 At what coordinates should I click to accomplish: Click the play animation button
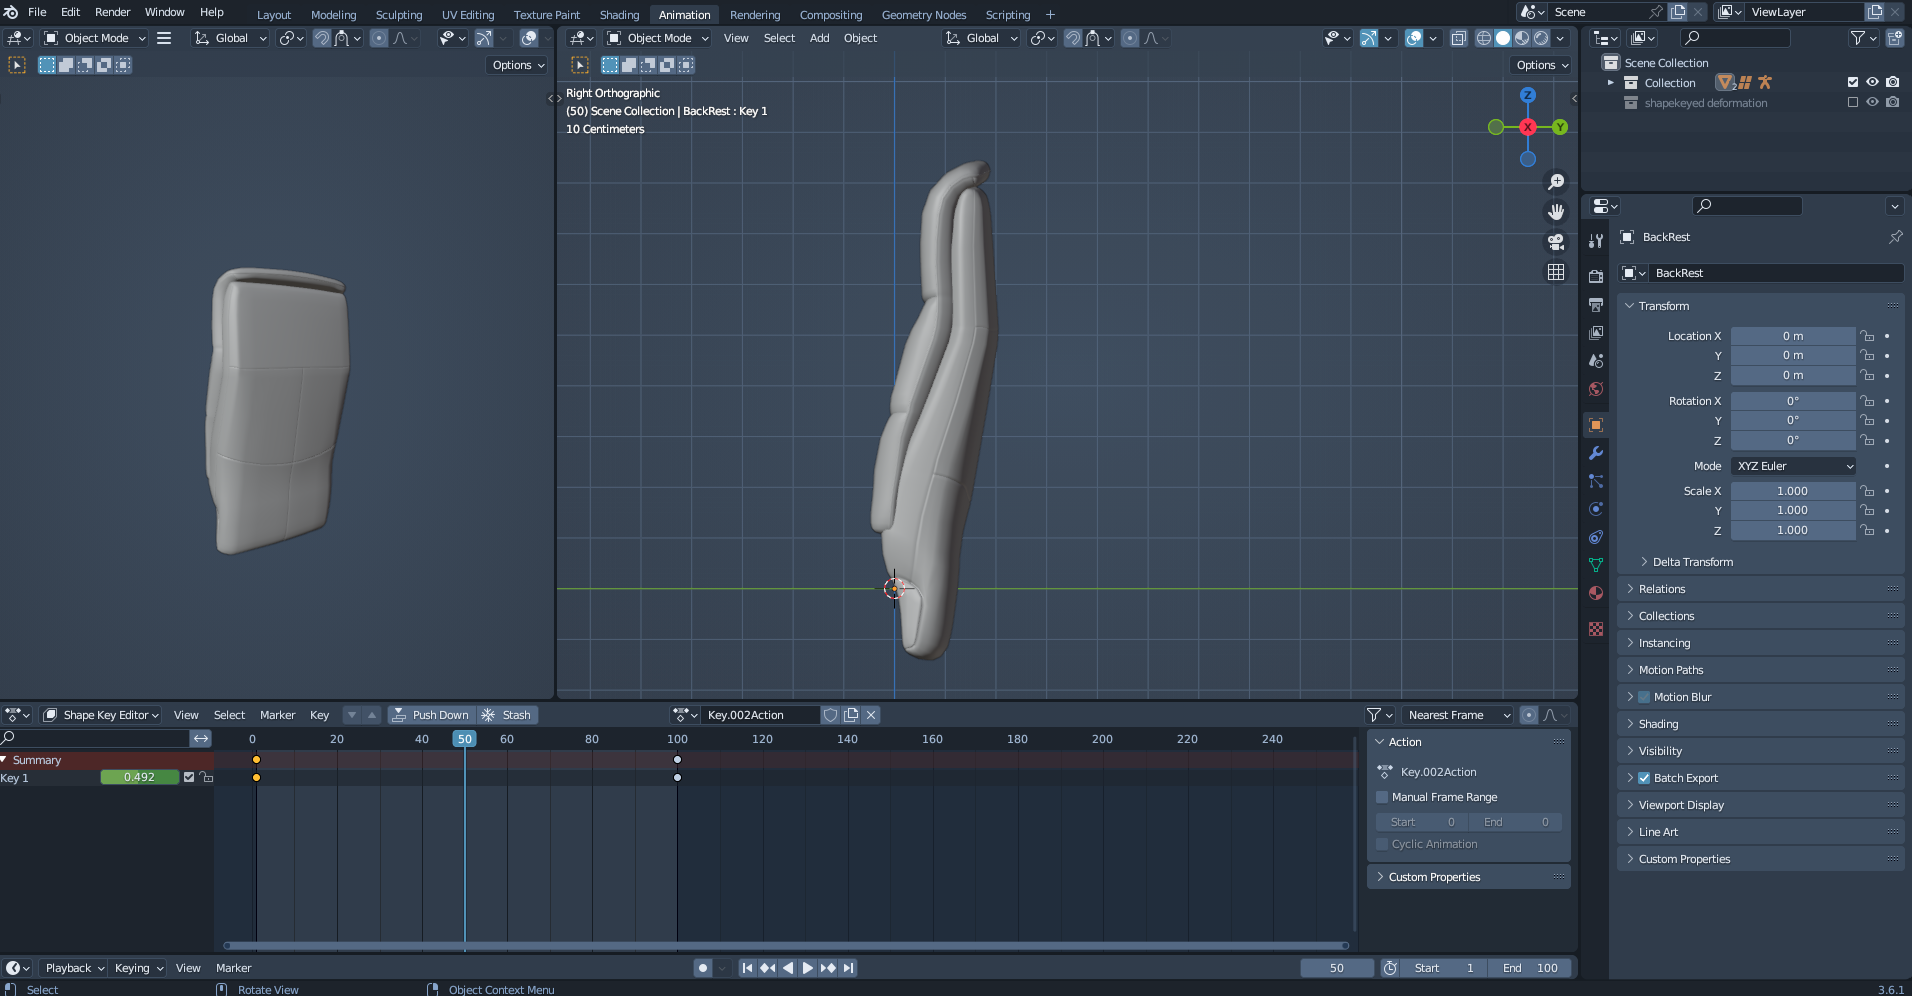(x=808, y=968)
